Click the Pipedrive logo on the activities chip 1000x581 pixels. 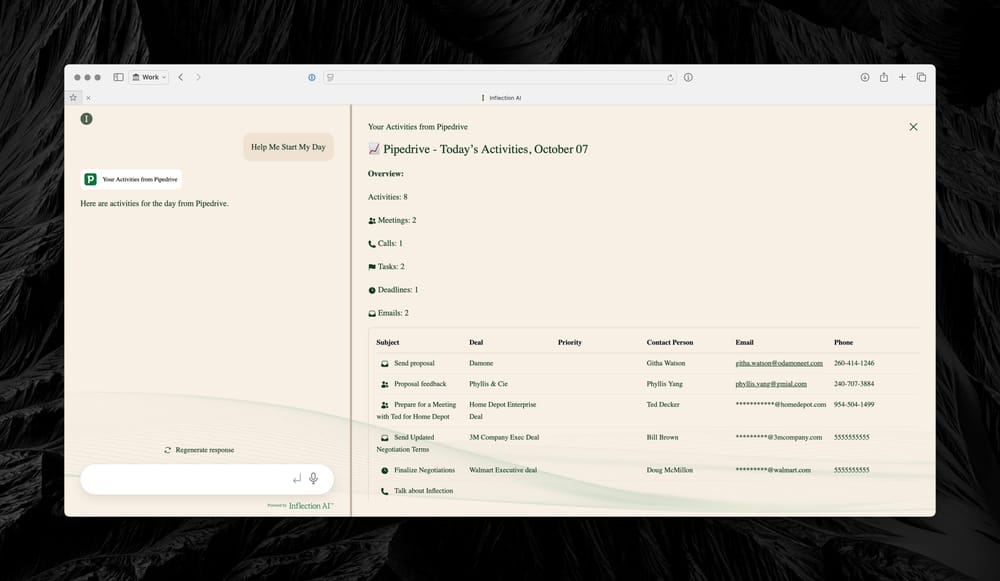91,179
